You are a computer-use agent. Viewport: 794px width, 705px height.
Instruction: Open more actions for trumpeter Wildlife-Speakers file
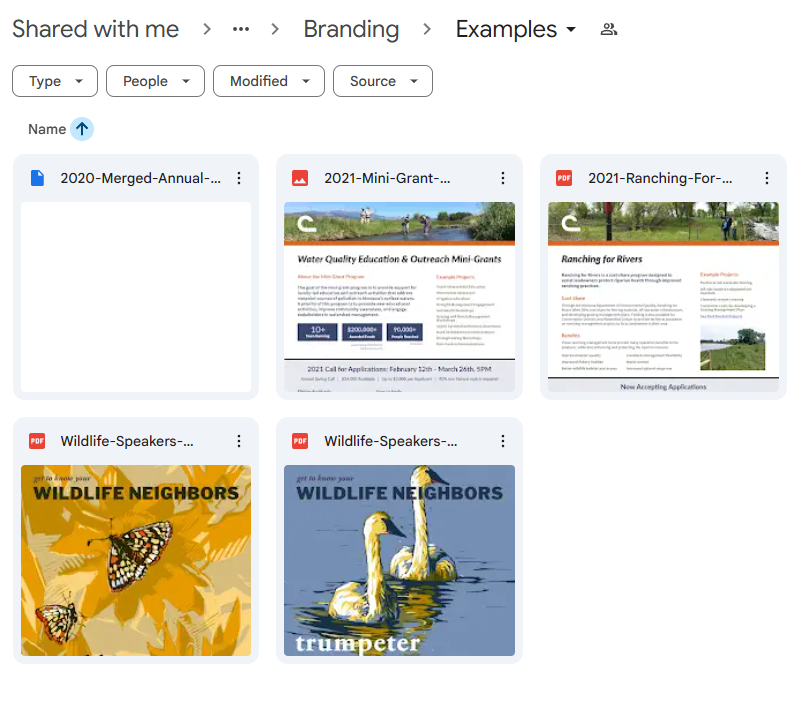[x=503, y=441]
